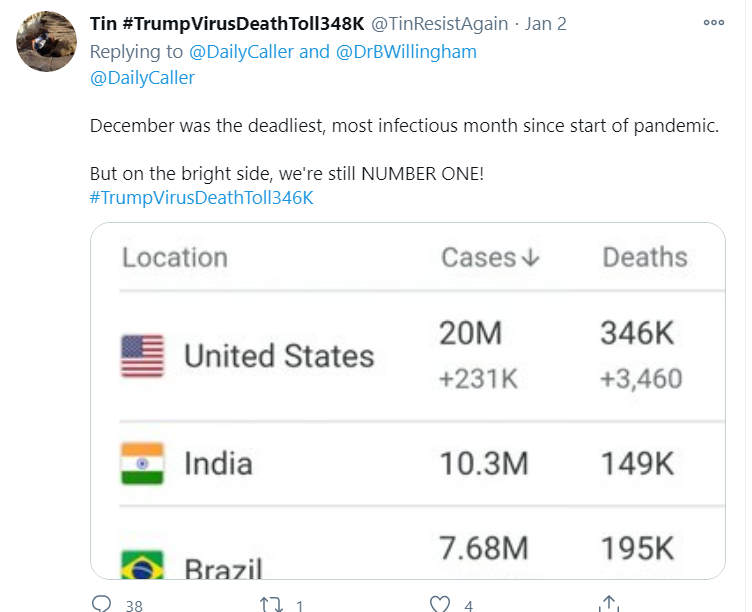
Task: Click the United States row label
Action: (x=279, y=356)
